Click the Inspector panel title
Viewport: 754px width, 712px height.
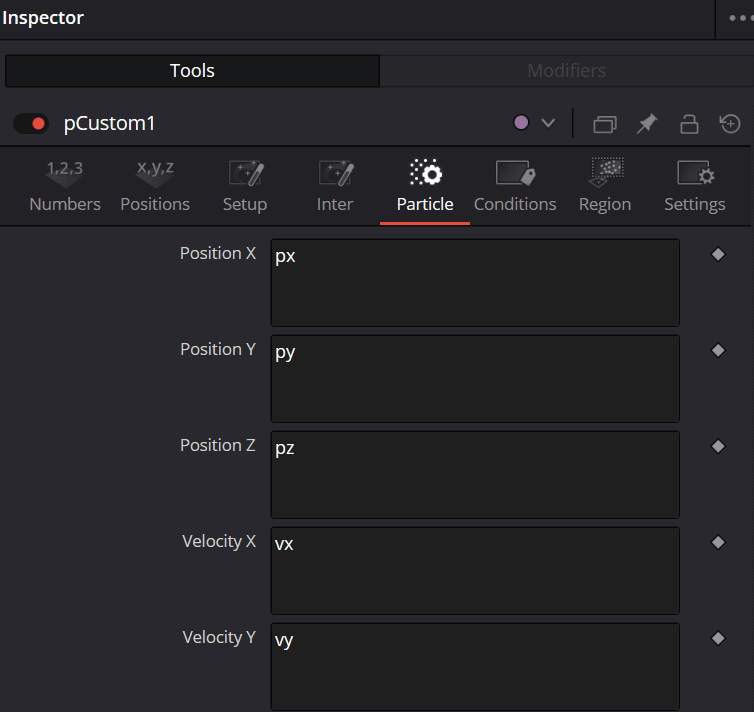pyautogui.click(x=43, y=18)
